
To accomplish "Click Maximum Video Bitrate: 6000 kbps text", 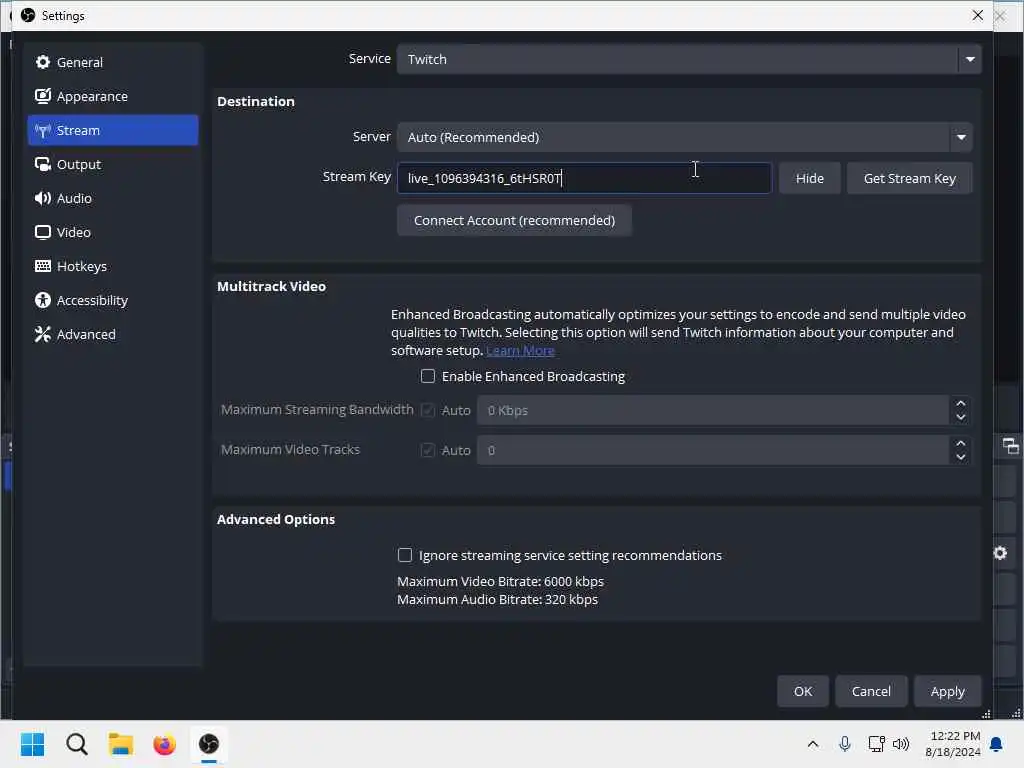I will coord(500,581).
